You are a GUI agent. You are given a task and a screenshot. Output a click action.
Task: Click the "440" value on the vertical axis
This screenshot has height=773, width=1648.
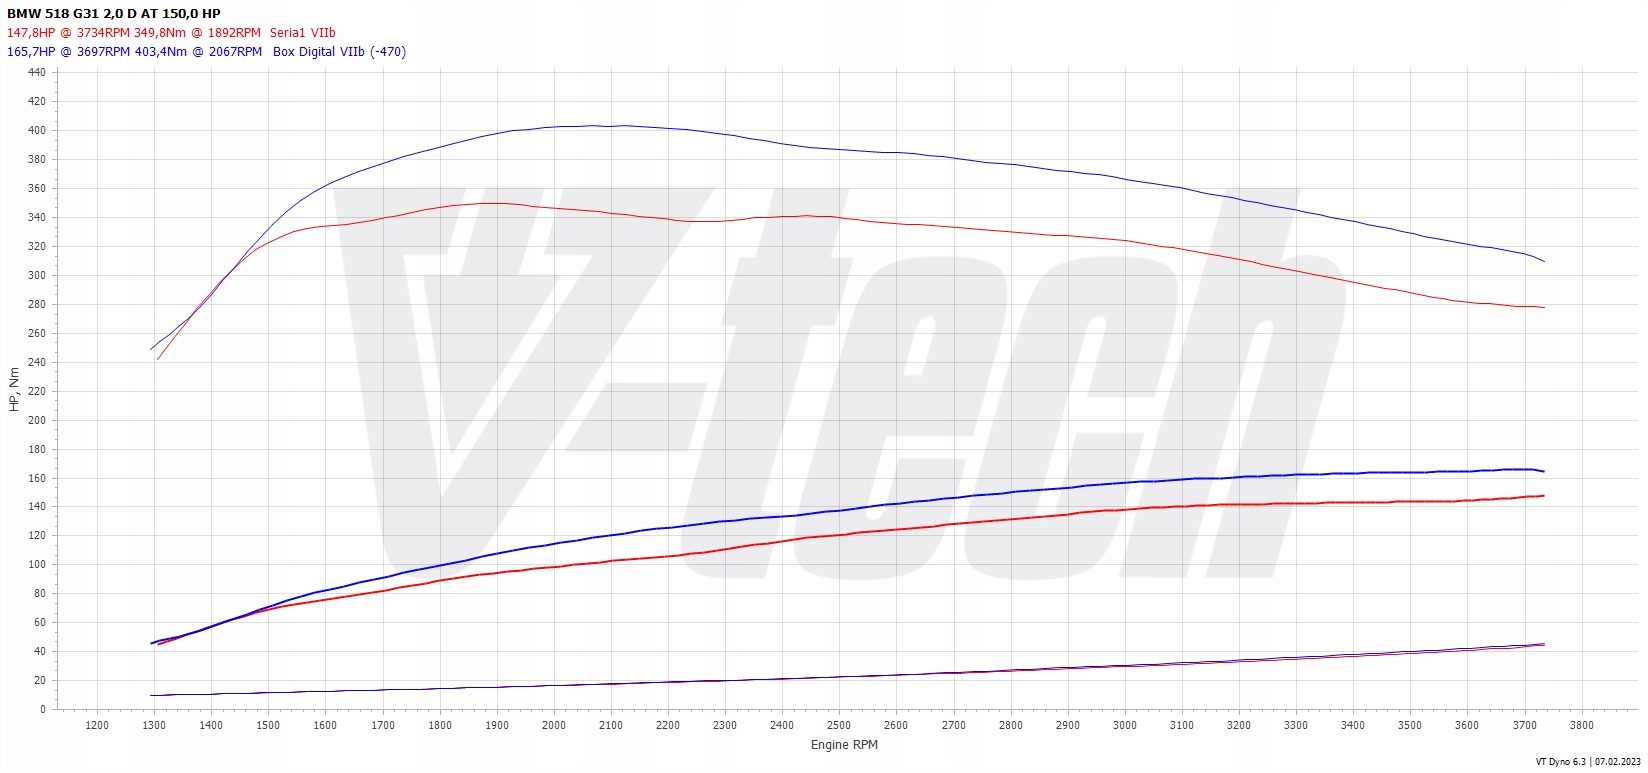(x=37, y=73)
